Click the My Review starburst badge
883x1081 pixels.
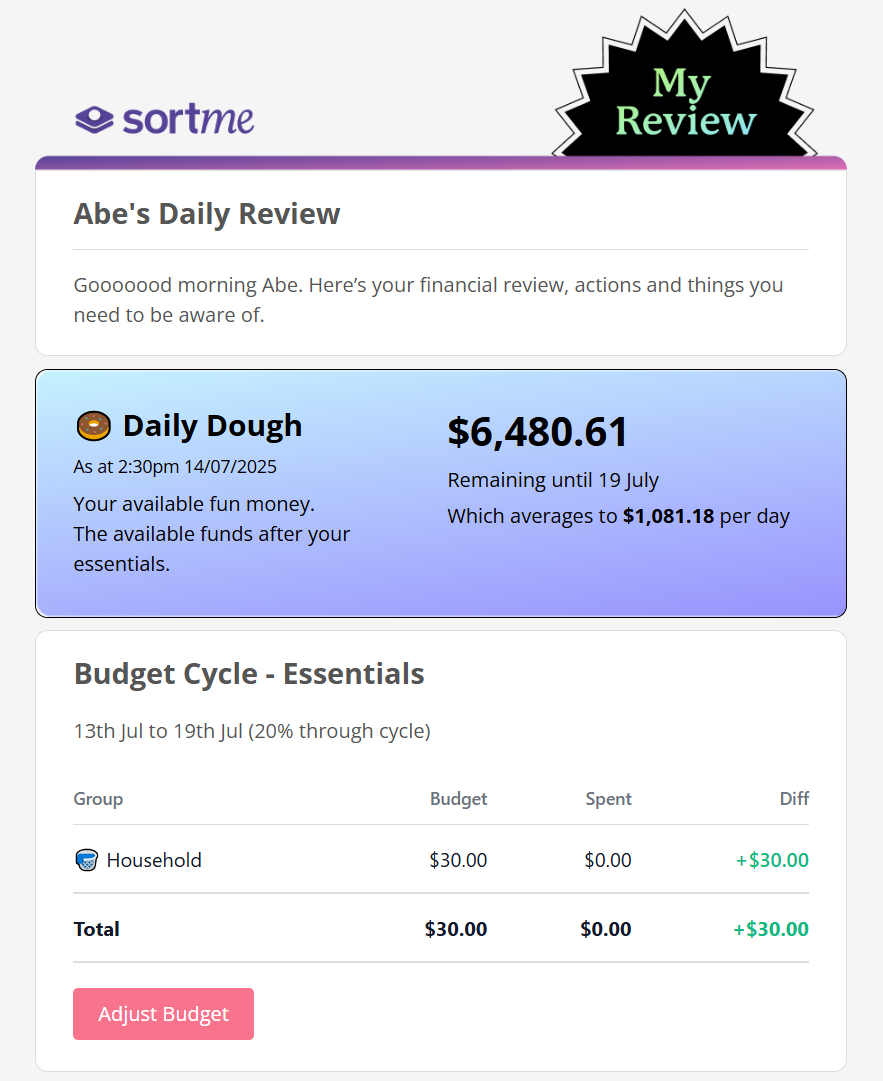pyautogui.click(x=685, y=86)
